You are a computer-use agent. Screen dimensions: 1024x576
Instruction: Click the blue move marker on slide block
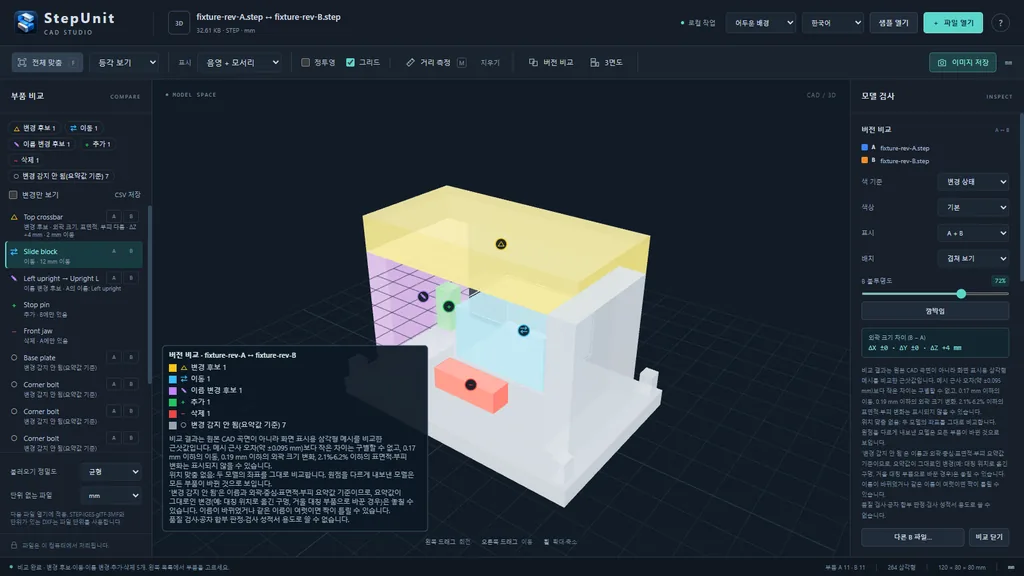pyautogui.click(x=524, y=330)
